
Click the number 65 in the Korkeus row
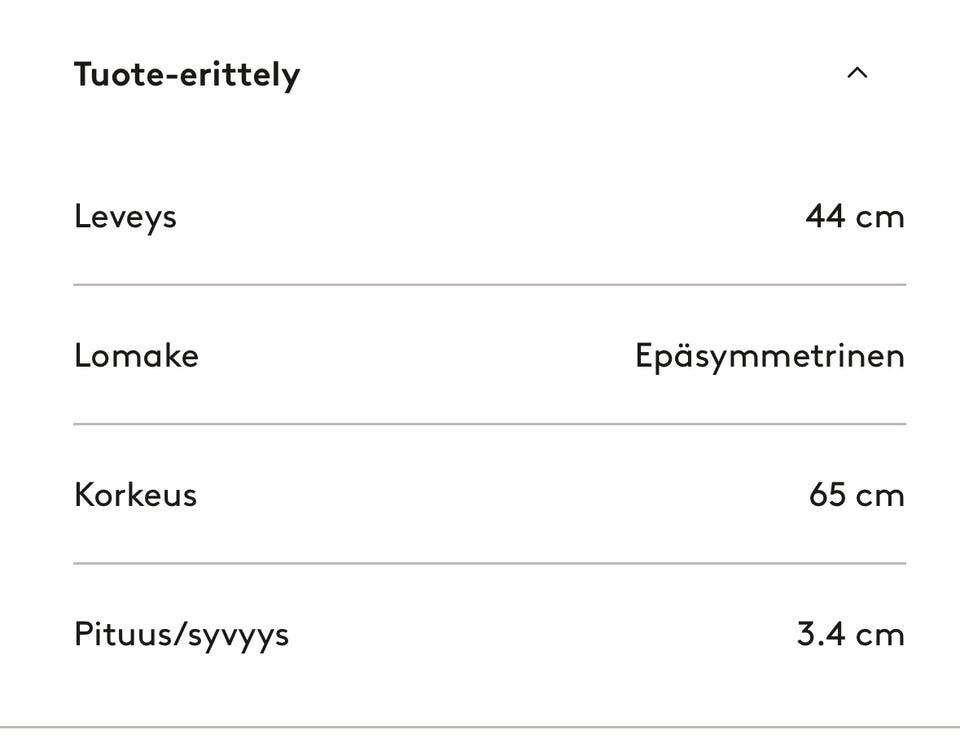[827, 495]
